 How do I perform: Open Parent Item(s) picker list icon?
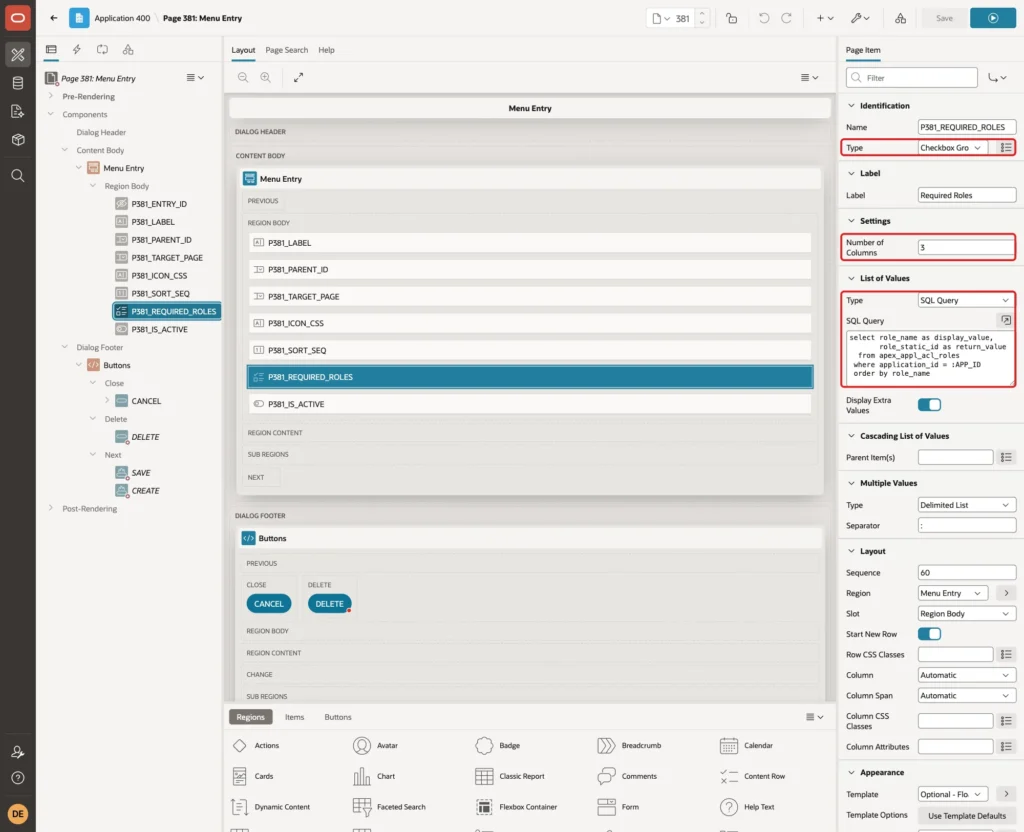click(1006, 457)
